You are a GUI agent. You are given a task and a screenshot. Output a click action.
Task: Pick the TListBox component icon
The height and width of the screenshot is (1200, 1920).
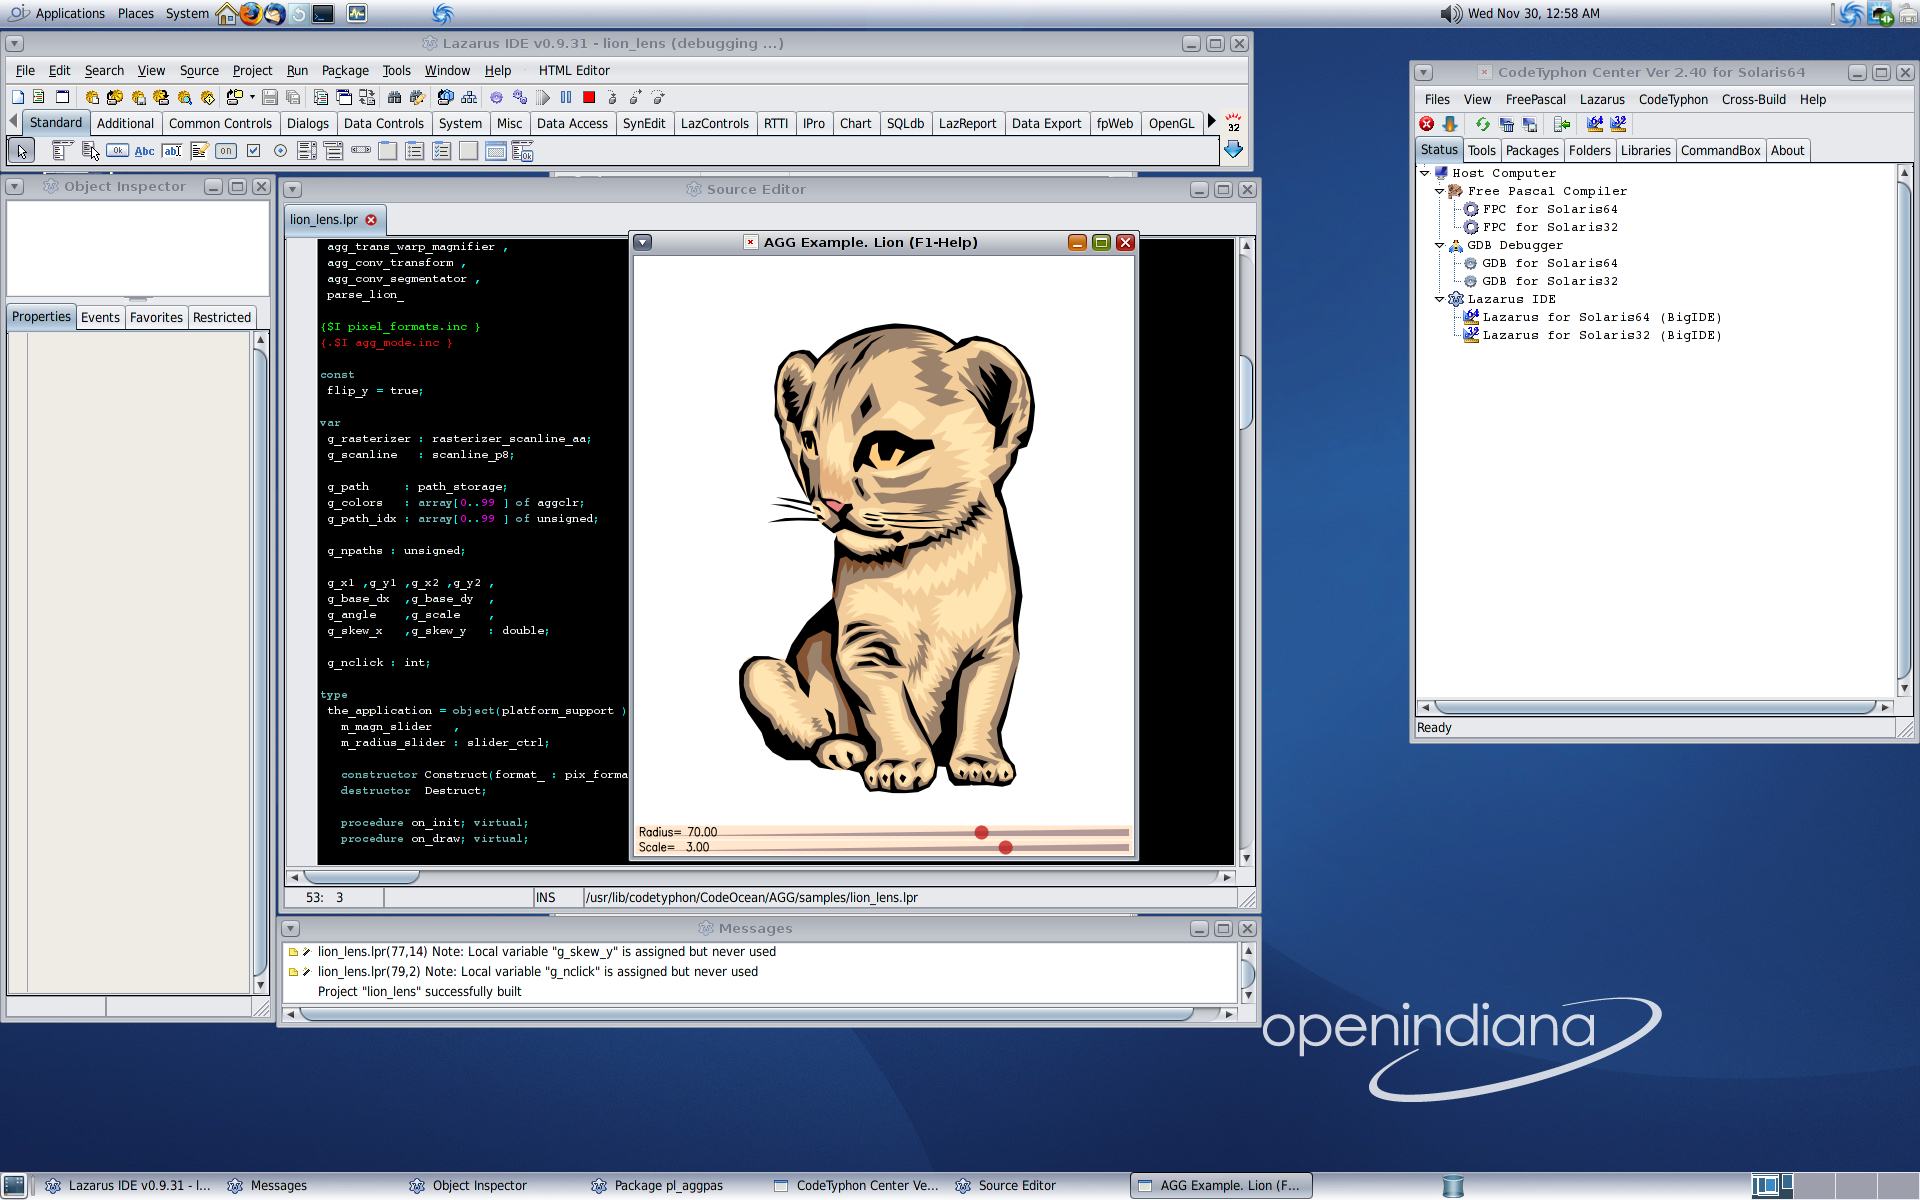click(307, 151)
